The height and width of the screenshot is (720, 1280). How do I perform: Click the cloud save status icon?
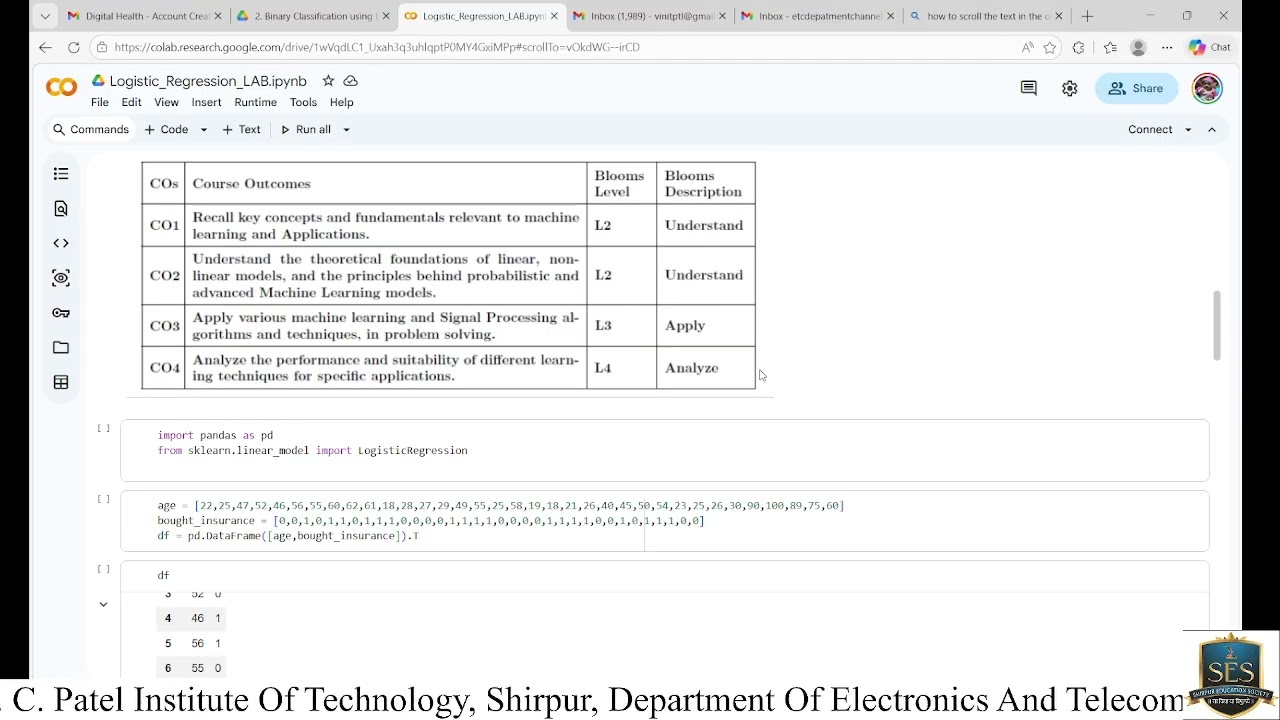[x=350, y=81]
